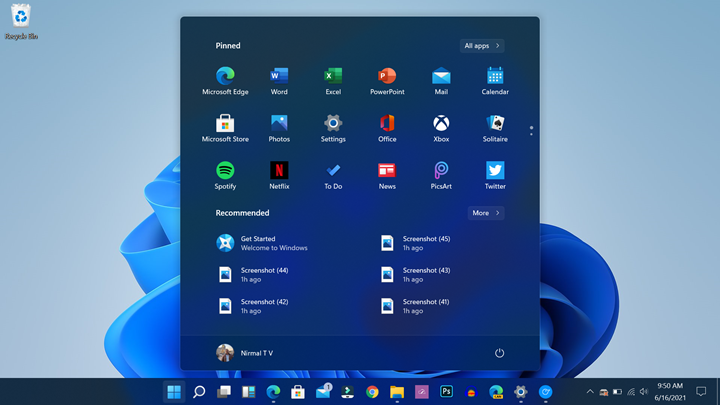The width and height of the screenshot is (720, 405).
Task: Open recommended file Screenshot (45)
Action: [x=416, y=243]
